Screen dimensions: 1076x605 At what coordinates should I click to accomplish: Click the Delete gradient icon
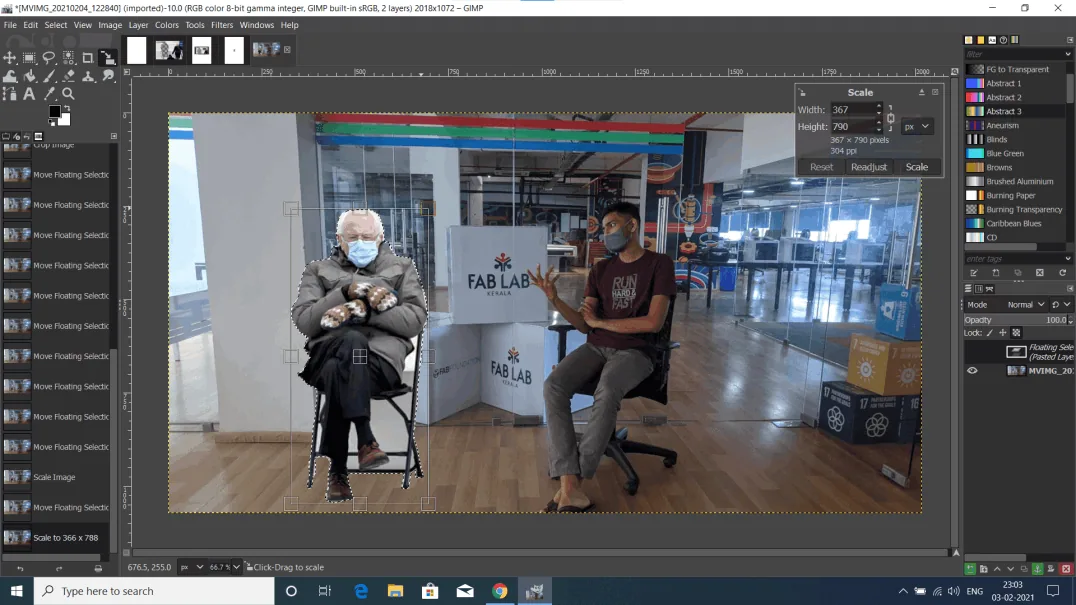coord(1040,273)
